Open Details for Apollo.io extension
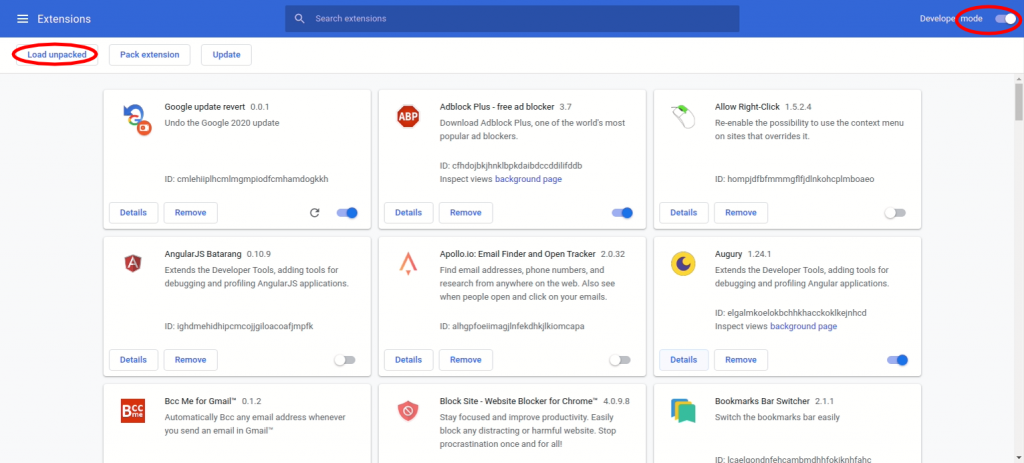The height and width of the screenshot is (463, 1024). pos(408,360)
